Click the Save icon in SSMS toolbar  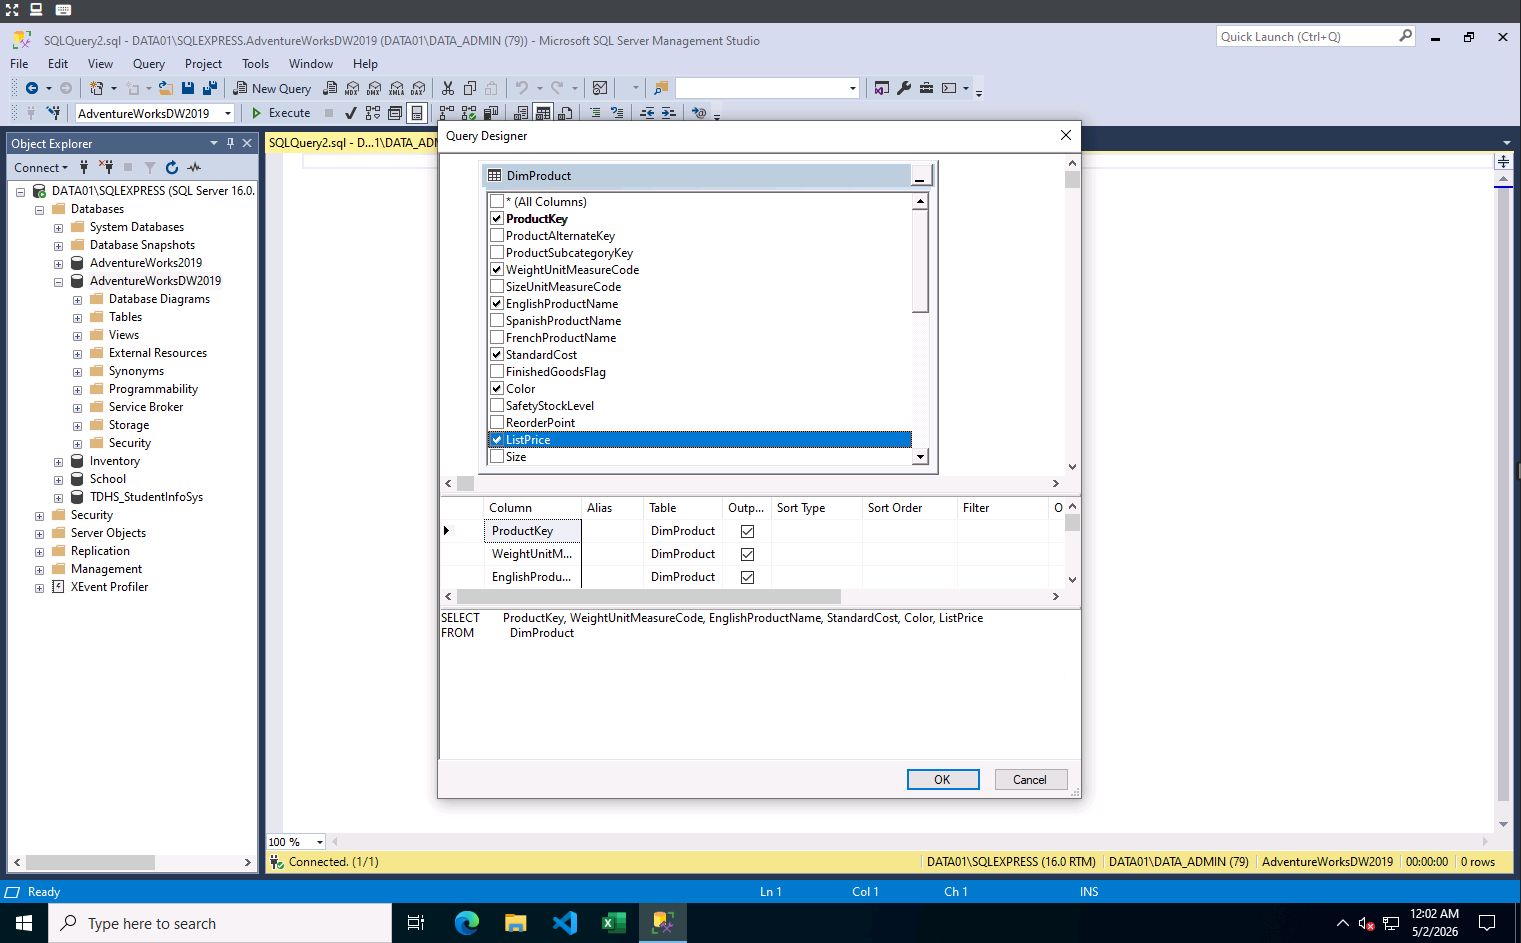[187, 88]
